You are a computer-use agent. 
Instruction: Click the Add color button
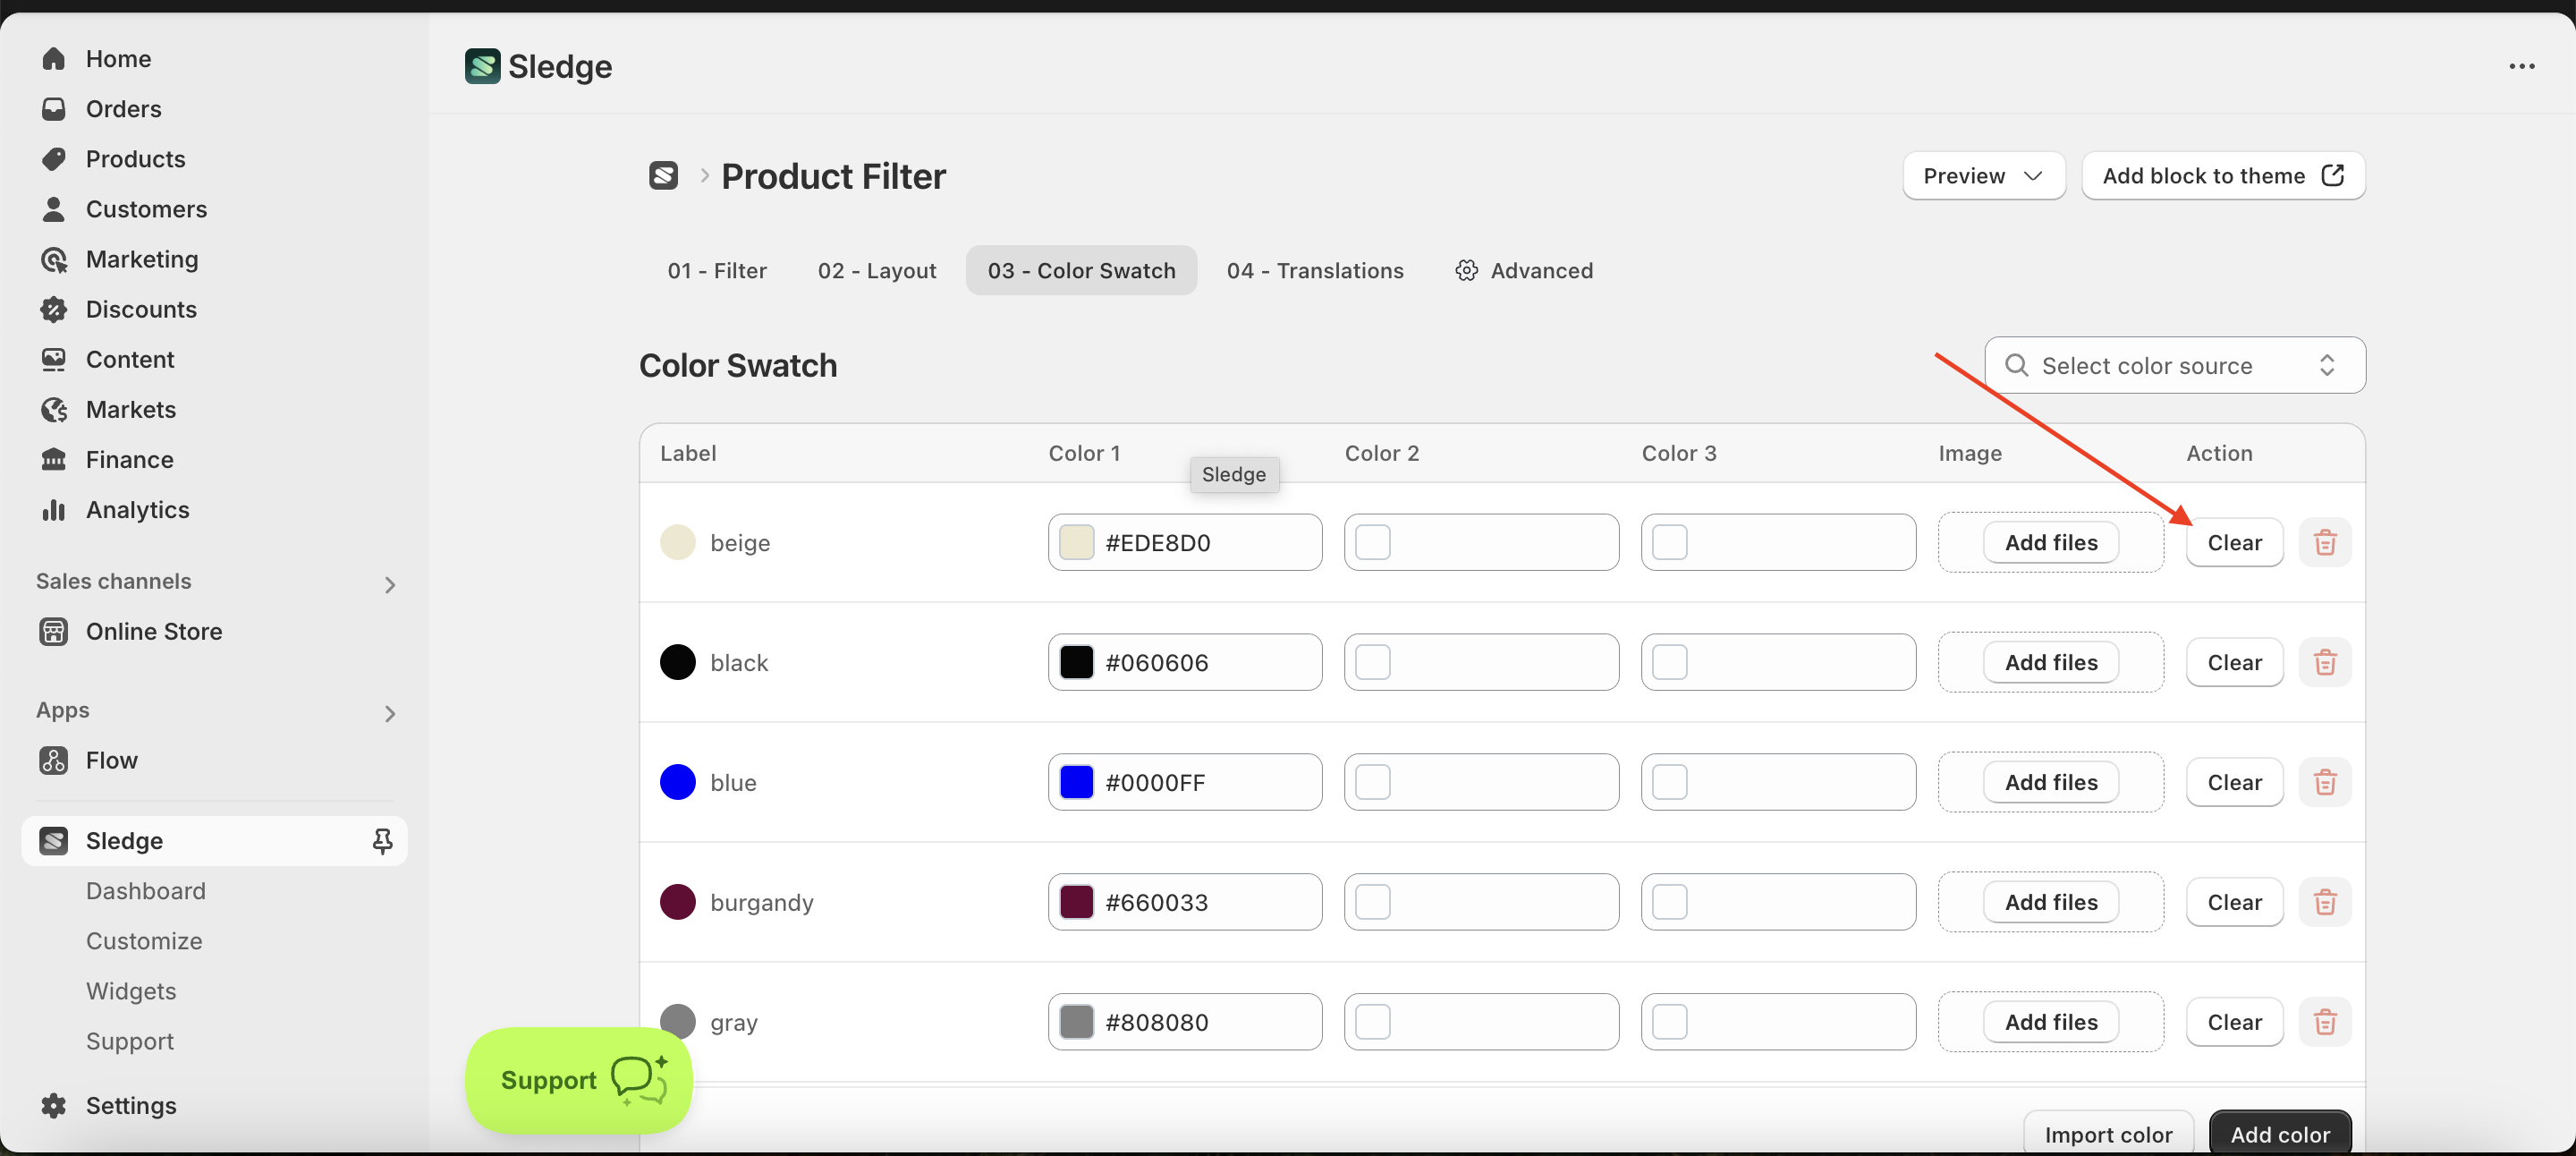(2280, 1134)
